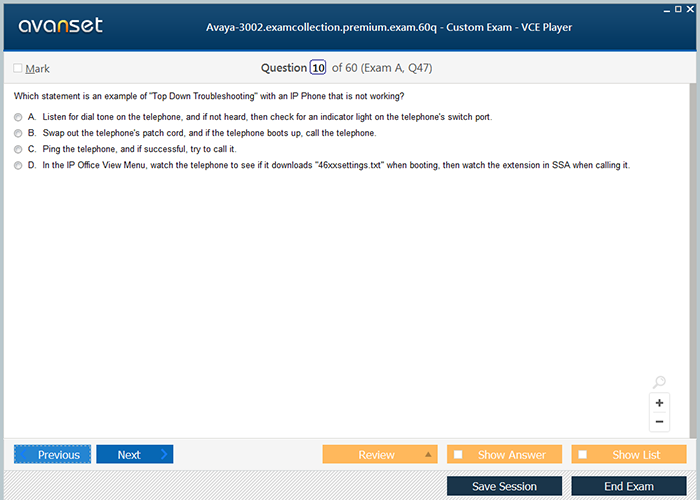700x500 pixels.
Task: Click the End Exam button
Action: click(x=628, y=486)
